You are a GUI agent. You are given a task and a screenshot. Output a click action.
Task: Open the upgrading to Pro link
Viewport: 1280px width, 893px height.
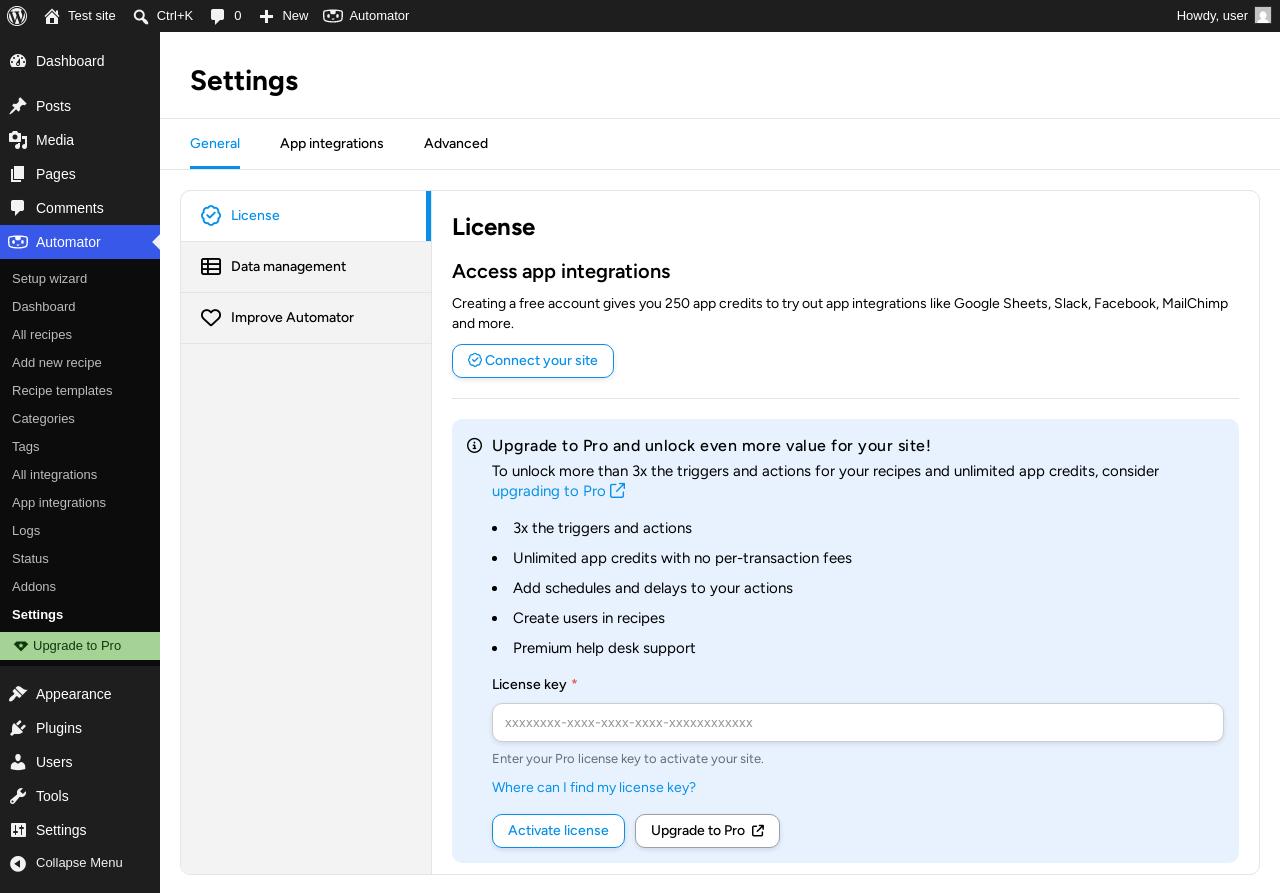[558, 491]
